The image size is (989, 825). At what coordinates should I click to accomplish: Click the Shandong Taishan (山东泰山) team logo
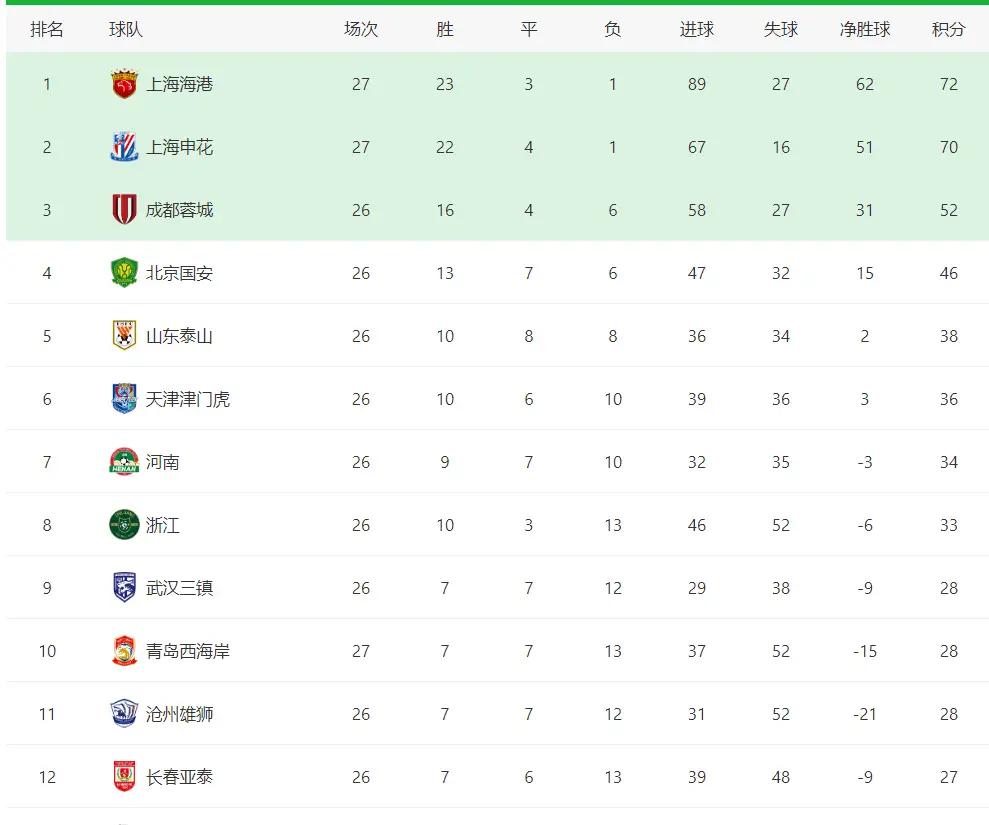(x=124, y=336)
